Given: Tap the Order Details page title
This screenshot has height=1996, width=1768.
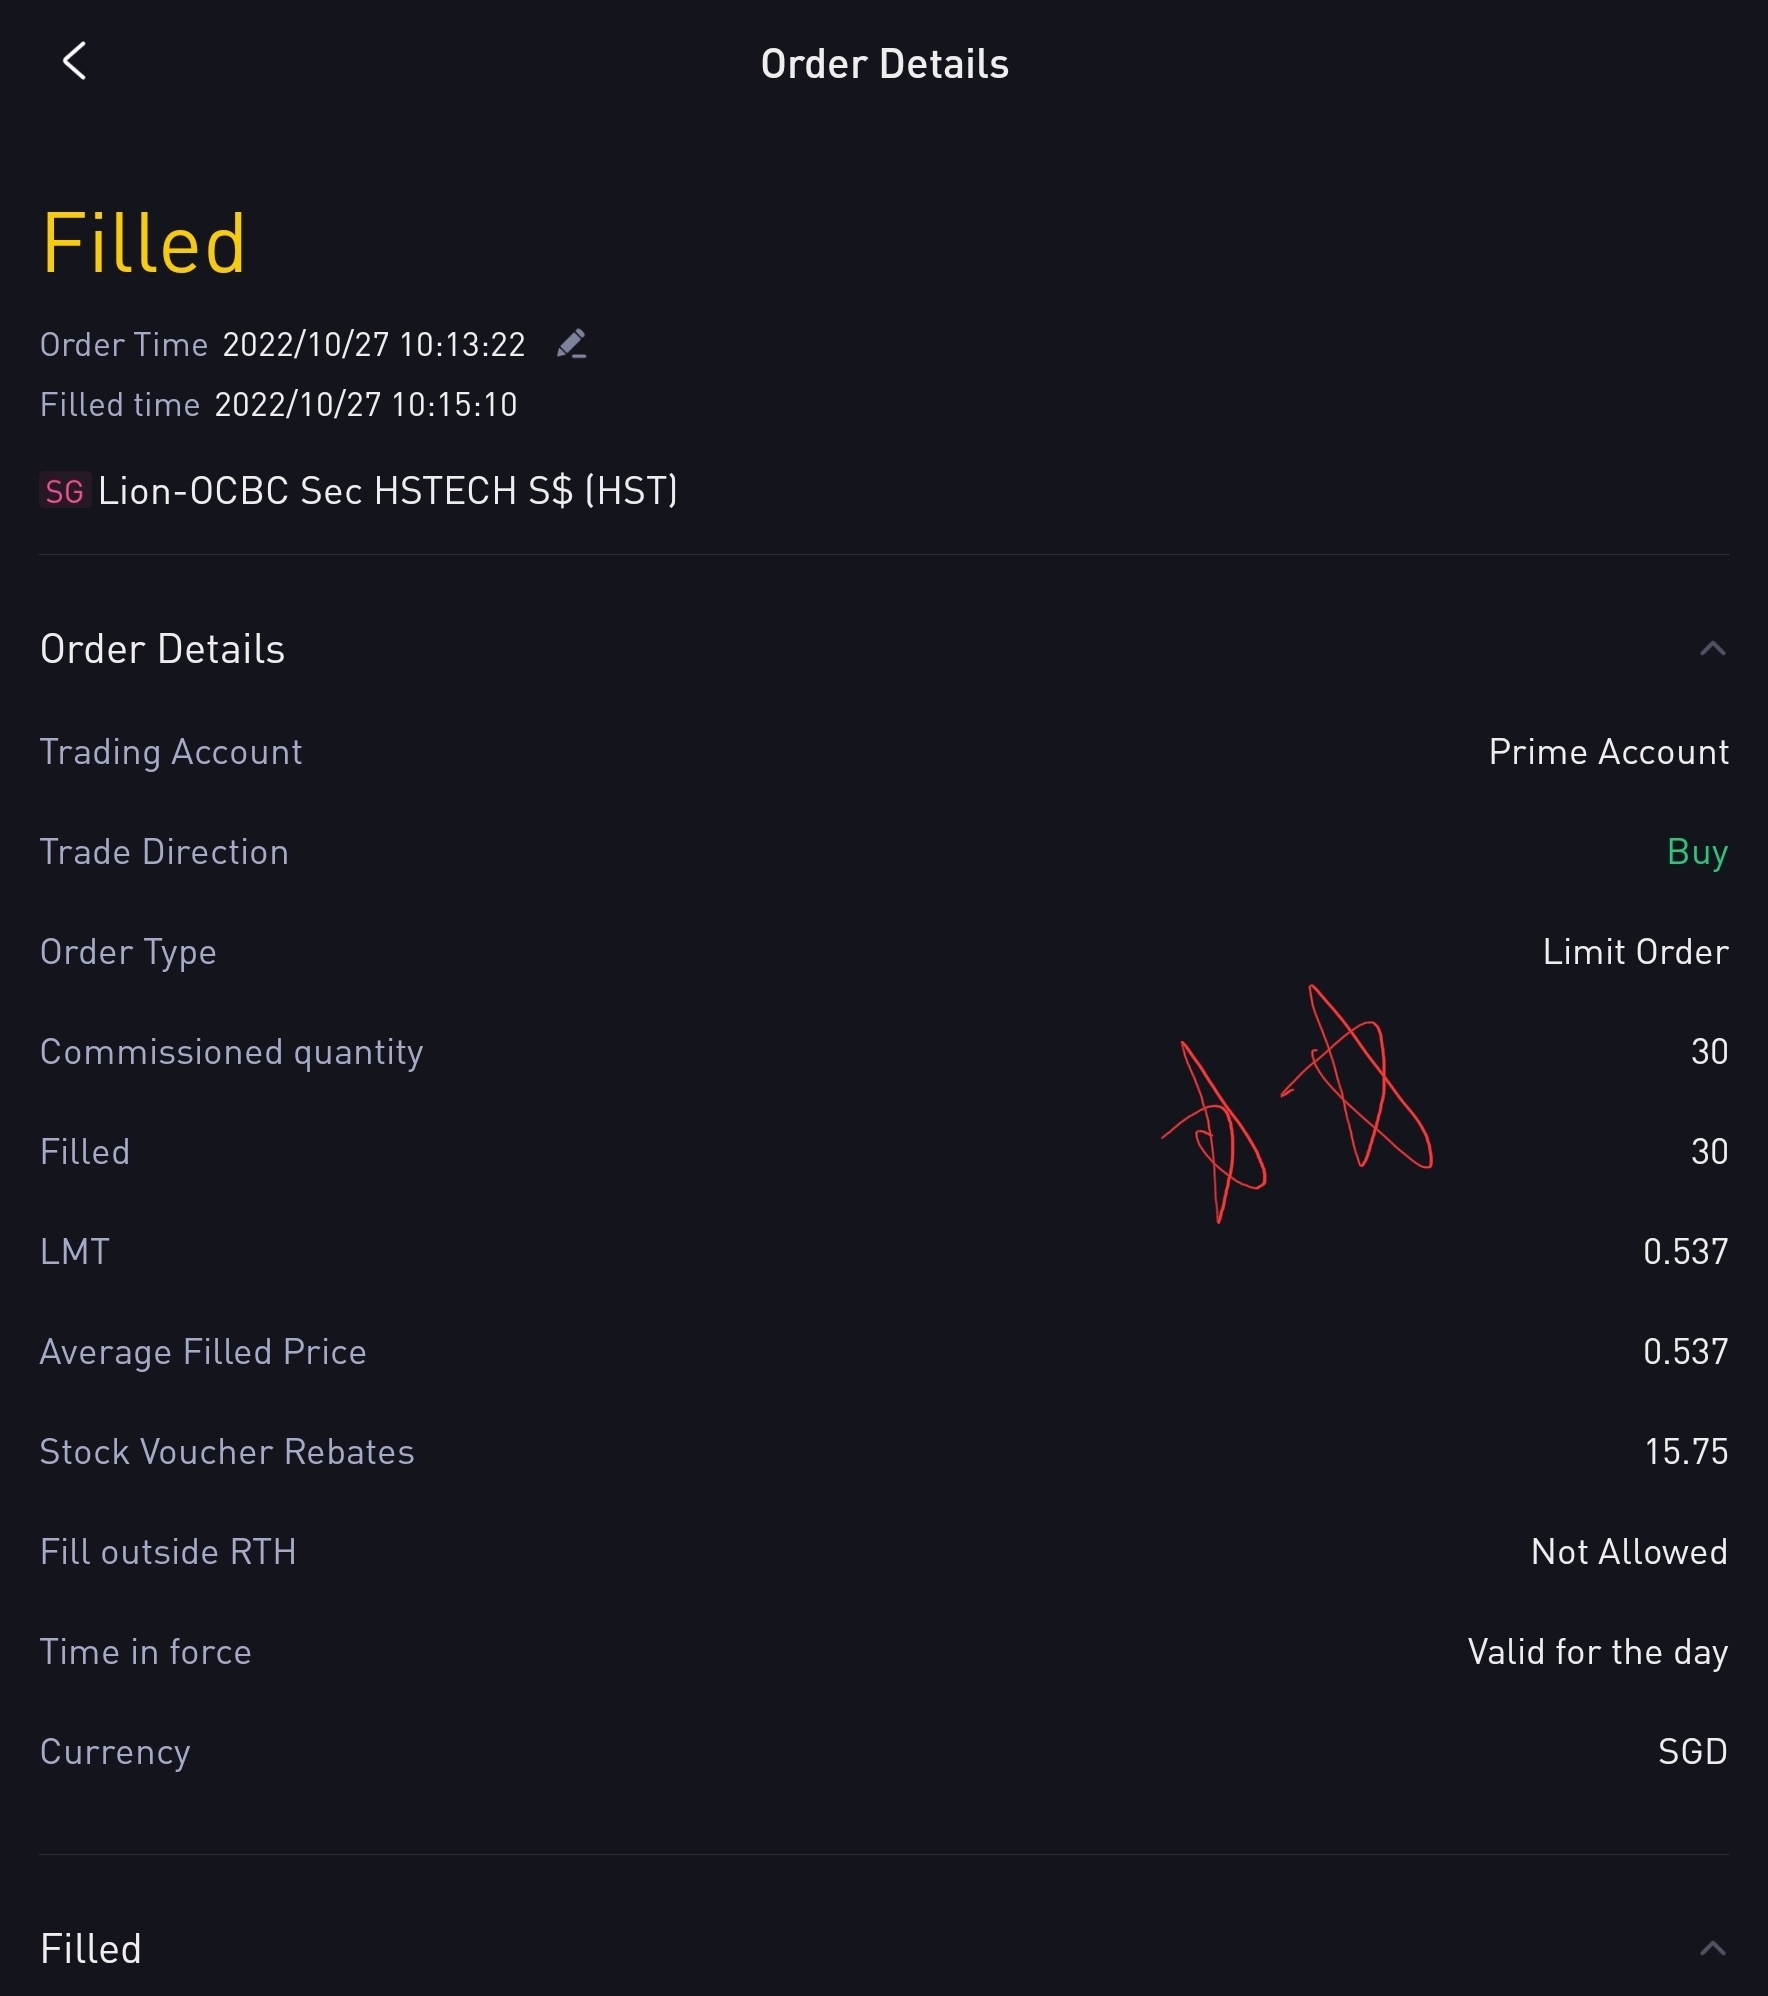Looking at the screenshot, I should [884, 64].
